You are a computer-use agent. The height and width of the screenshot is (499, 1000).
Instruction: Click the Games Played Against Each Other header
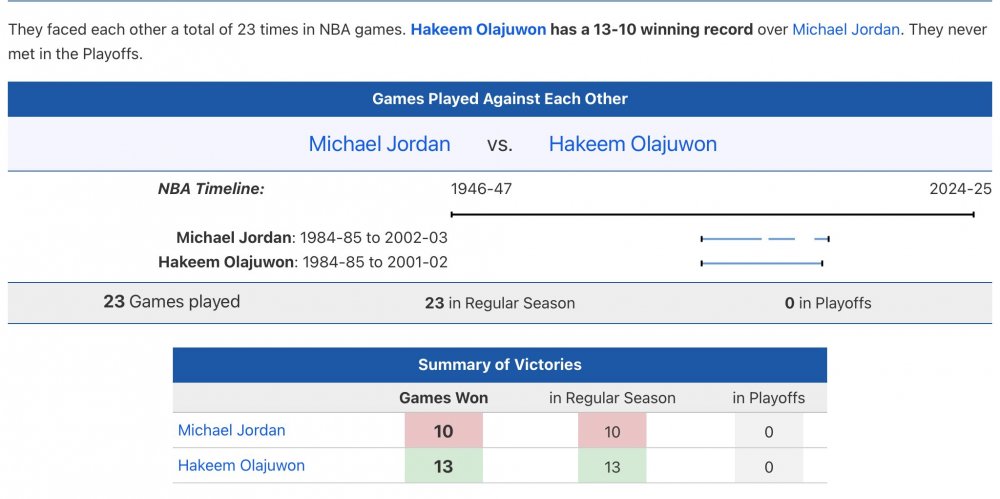coord(500,99)
